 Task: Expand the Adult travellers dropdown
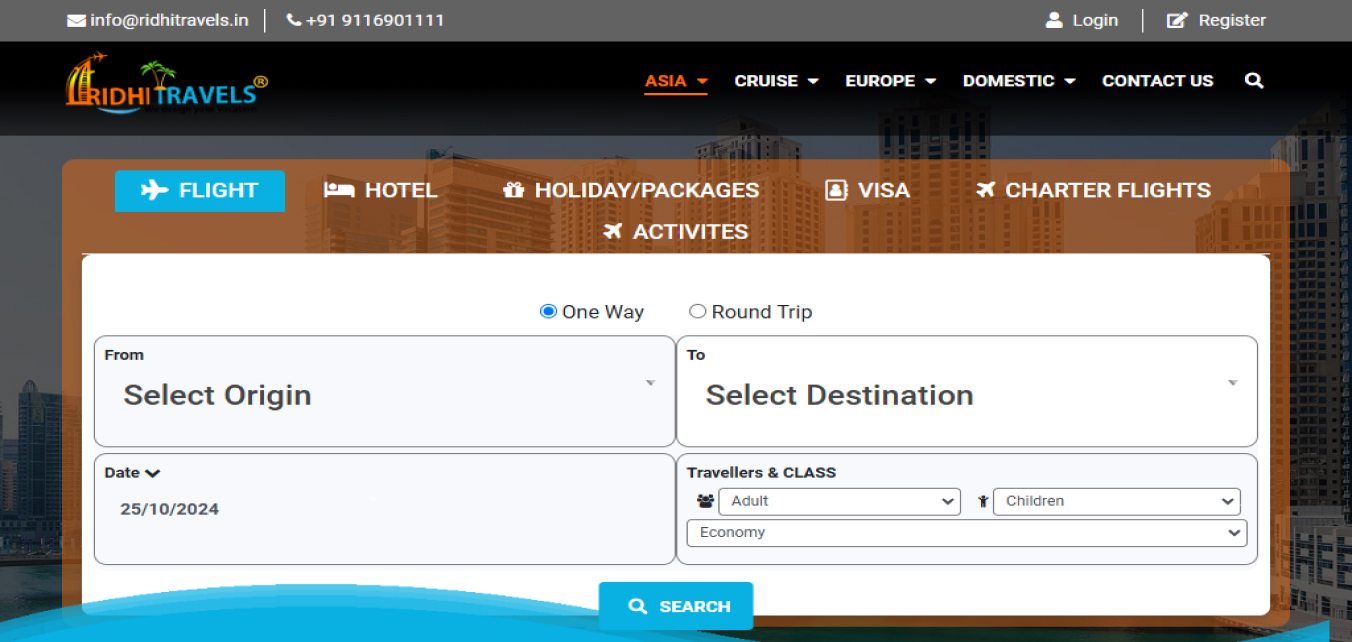[x=839, y=501]
